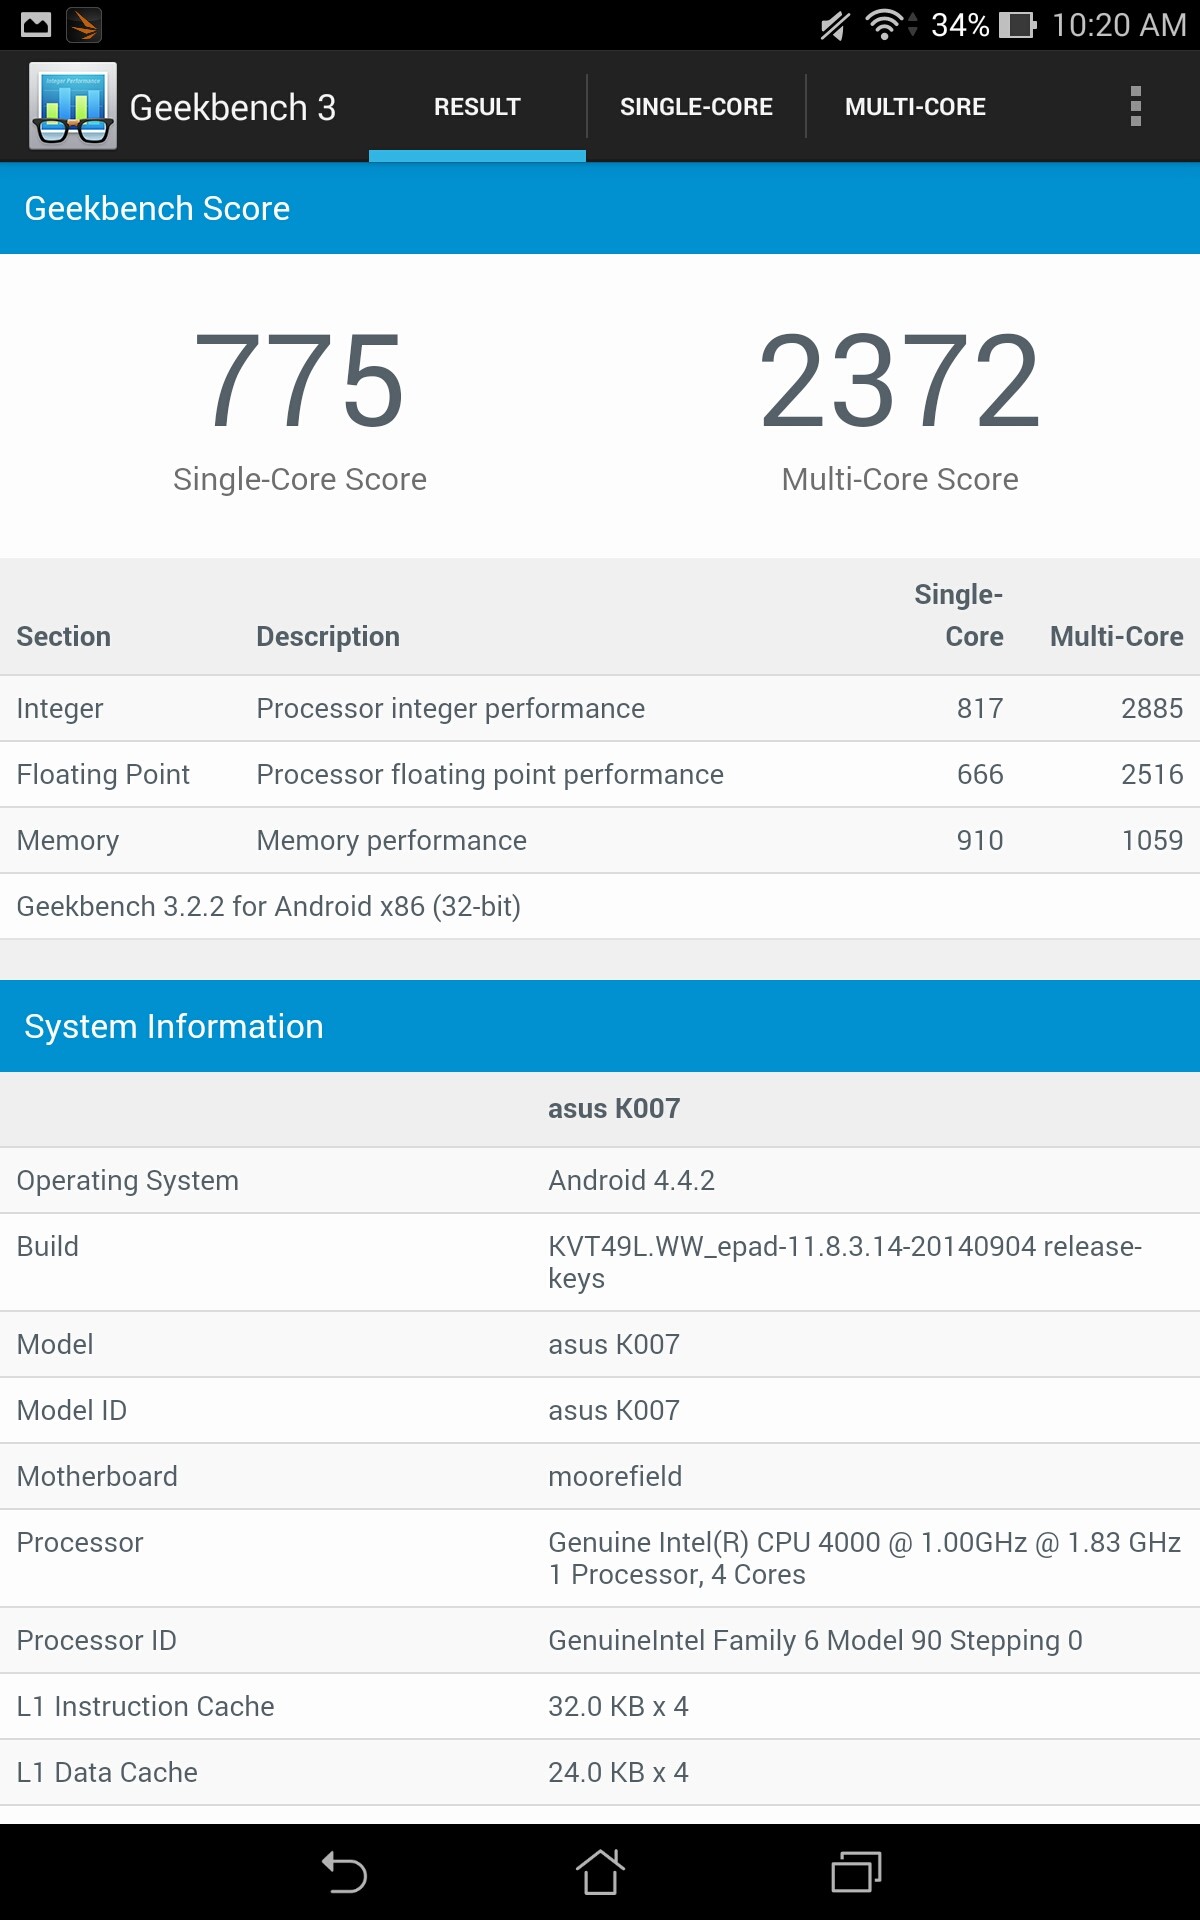Switch to the SINGLE-CORE tab
The width and height of the screenshot is (1200, 1920).
click(696, 107)
